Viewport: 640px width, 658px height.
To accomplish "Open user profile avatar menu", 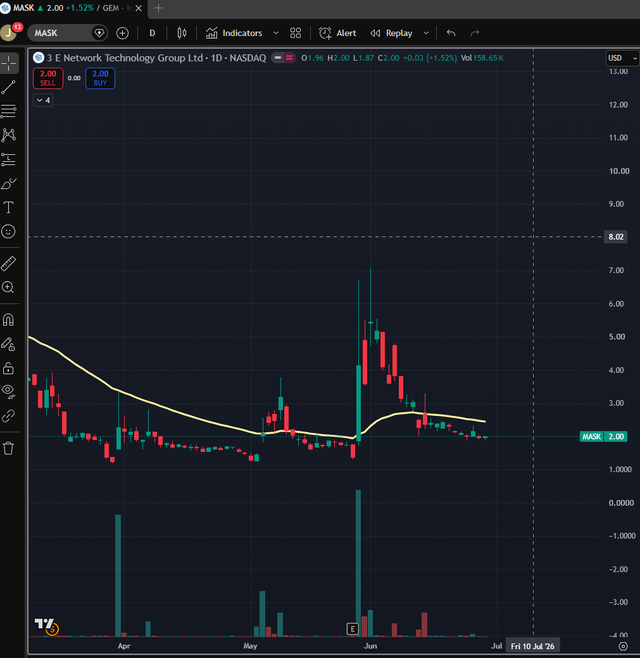I will 9,33.
